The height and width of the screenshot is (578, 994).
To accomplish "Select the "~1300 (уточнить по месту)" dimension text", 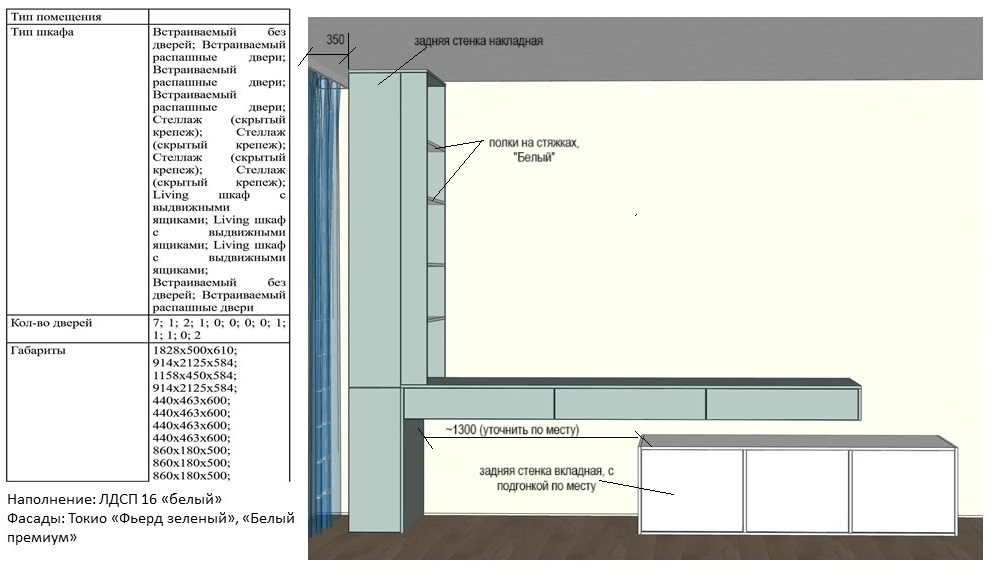I will tap(513, 430).
